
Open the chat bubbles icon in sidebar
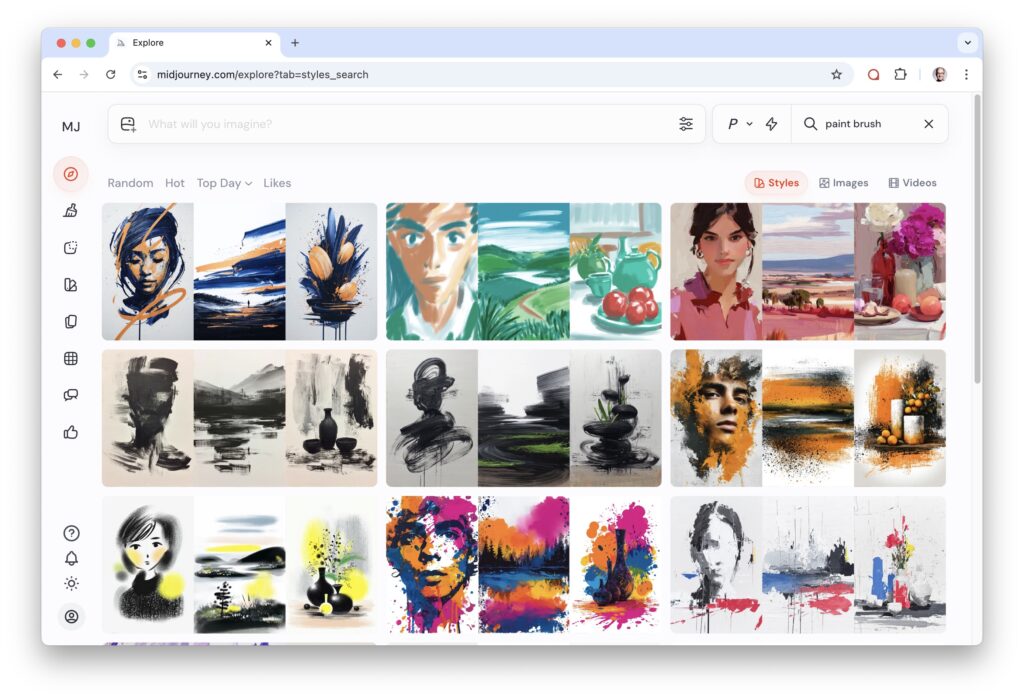coord(70,395)
